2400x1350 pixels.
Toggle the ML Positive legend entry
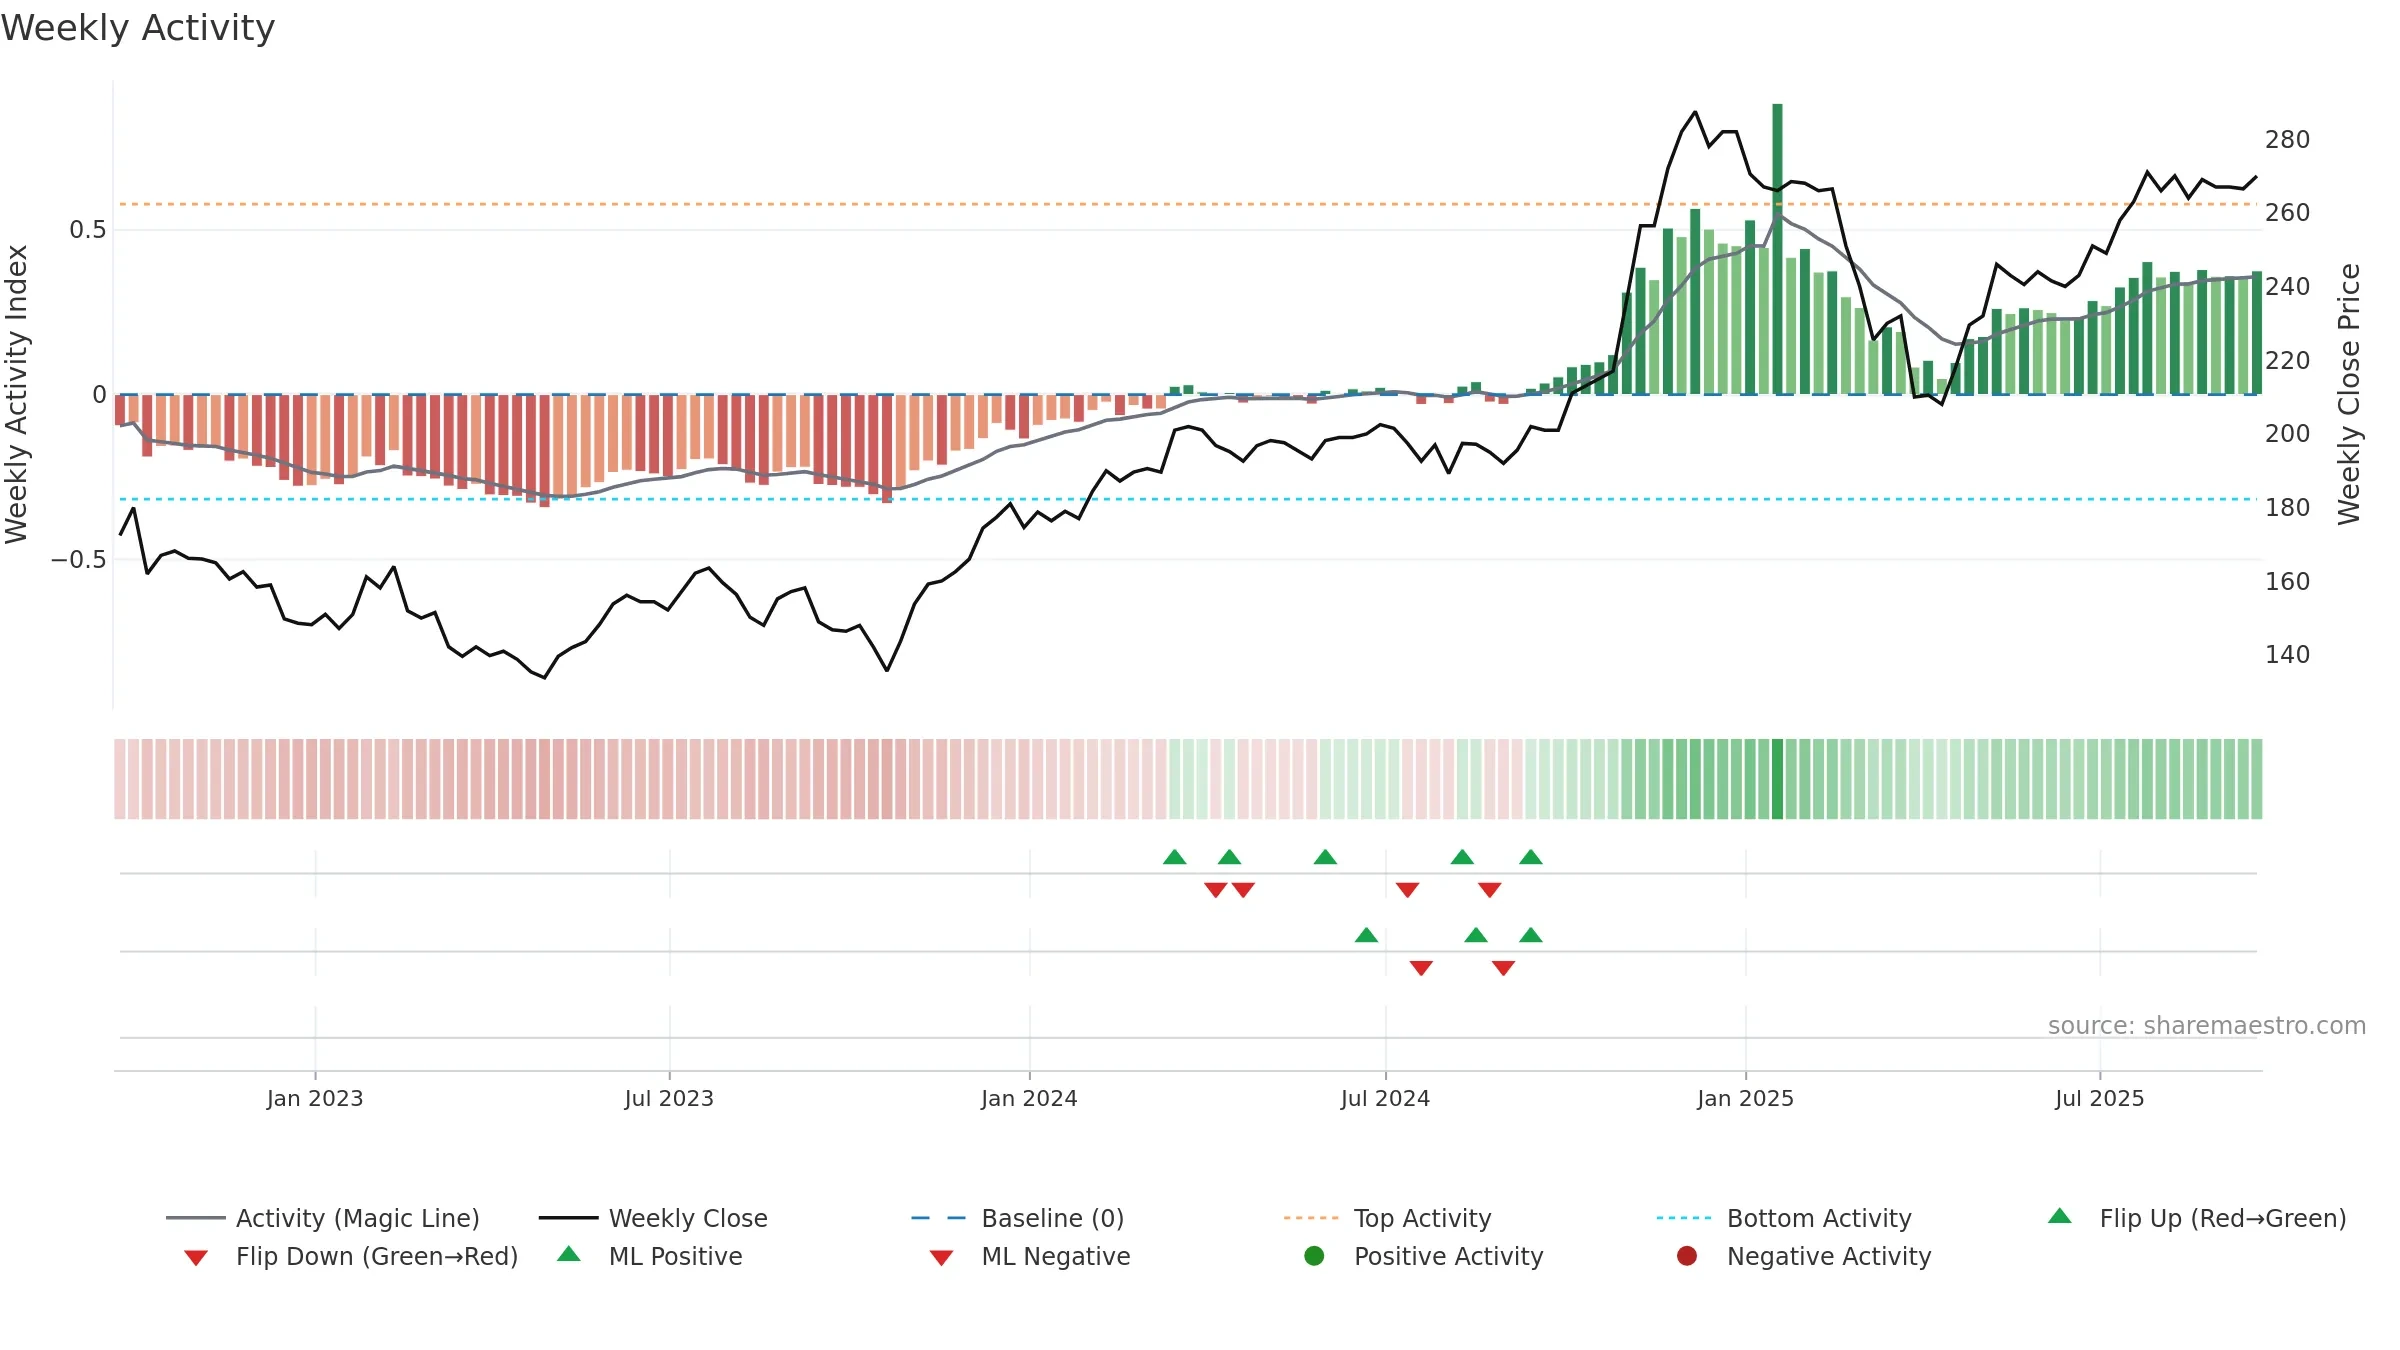pos(650,1256)
